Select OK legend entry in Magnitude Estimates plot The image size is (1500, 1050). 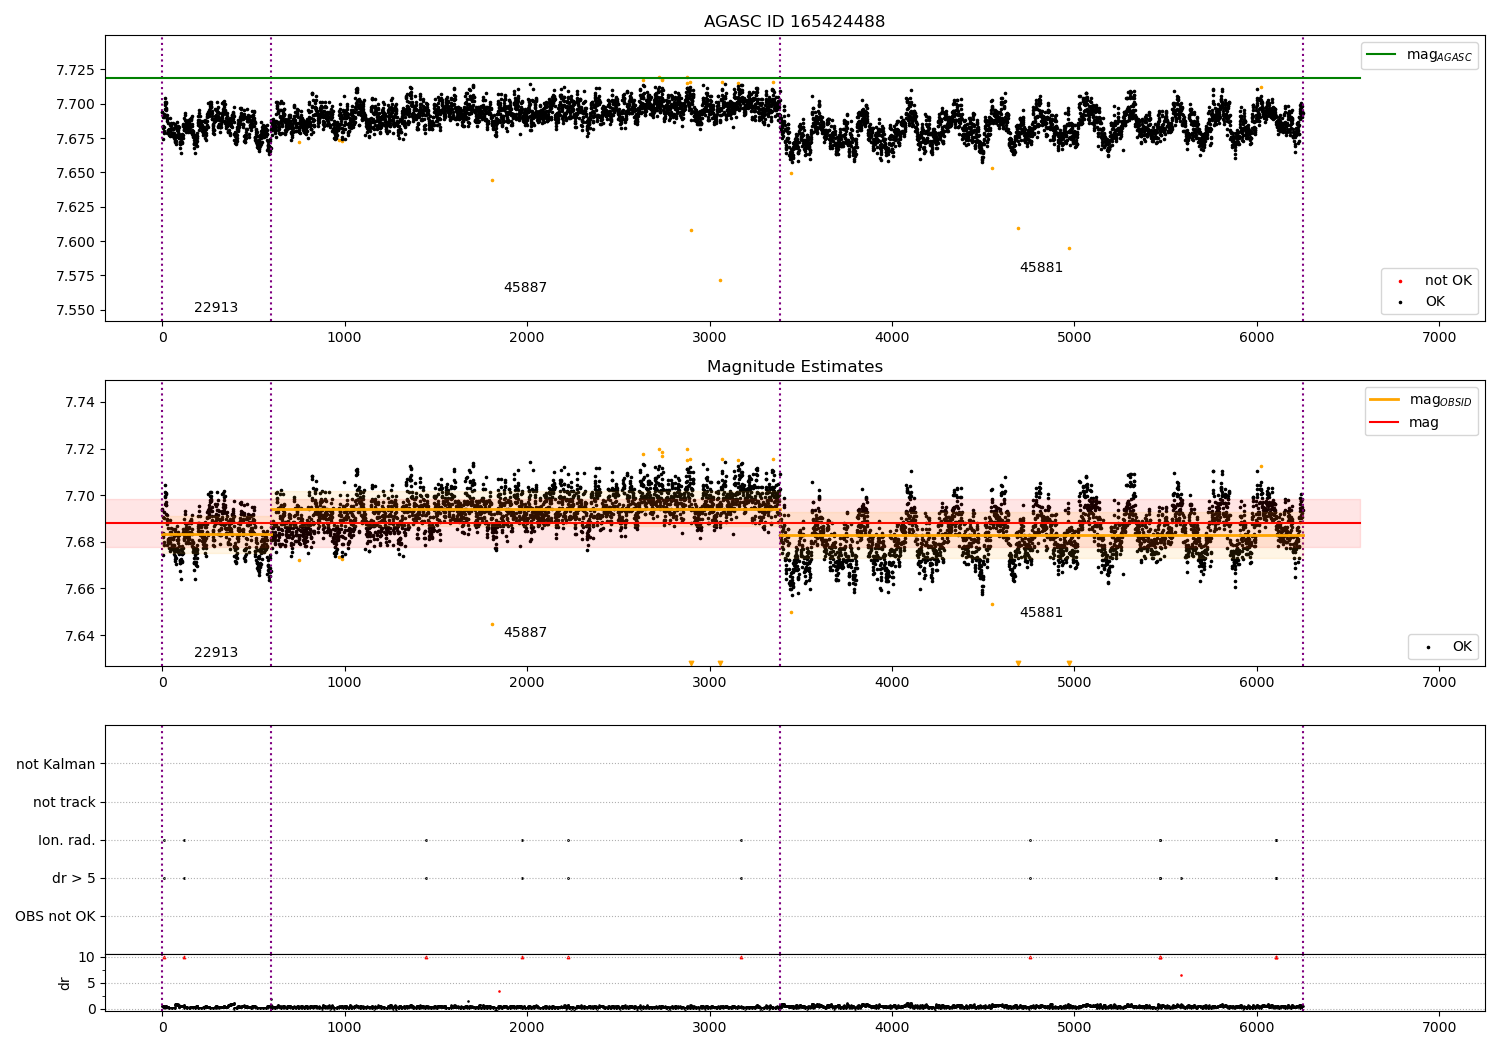point(1462,647)
